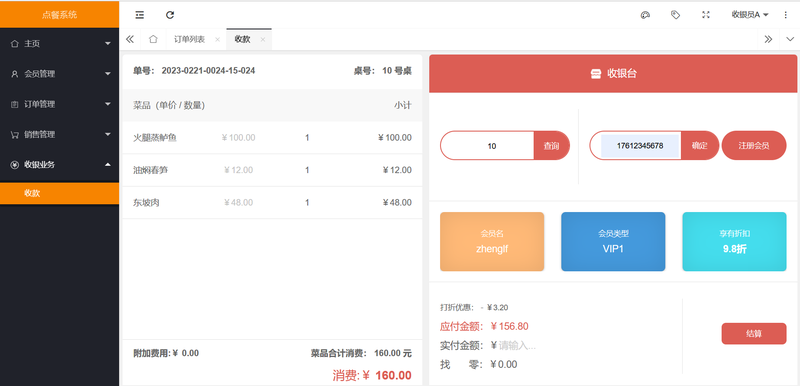
Task: Click the store icon in 收银台 header
Action: pos(596,74)
